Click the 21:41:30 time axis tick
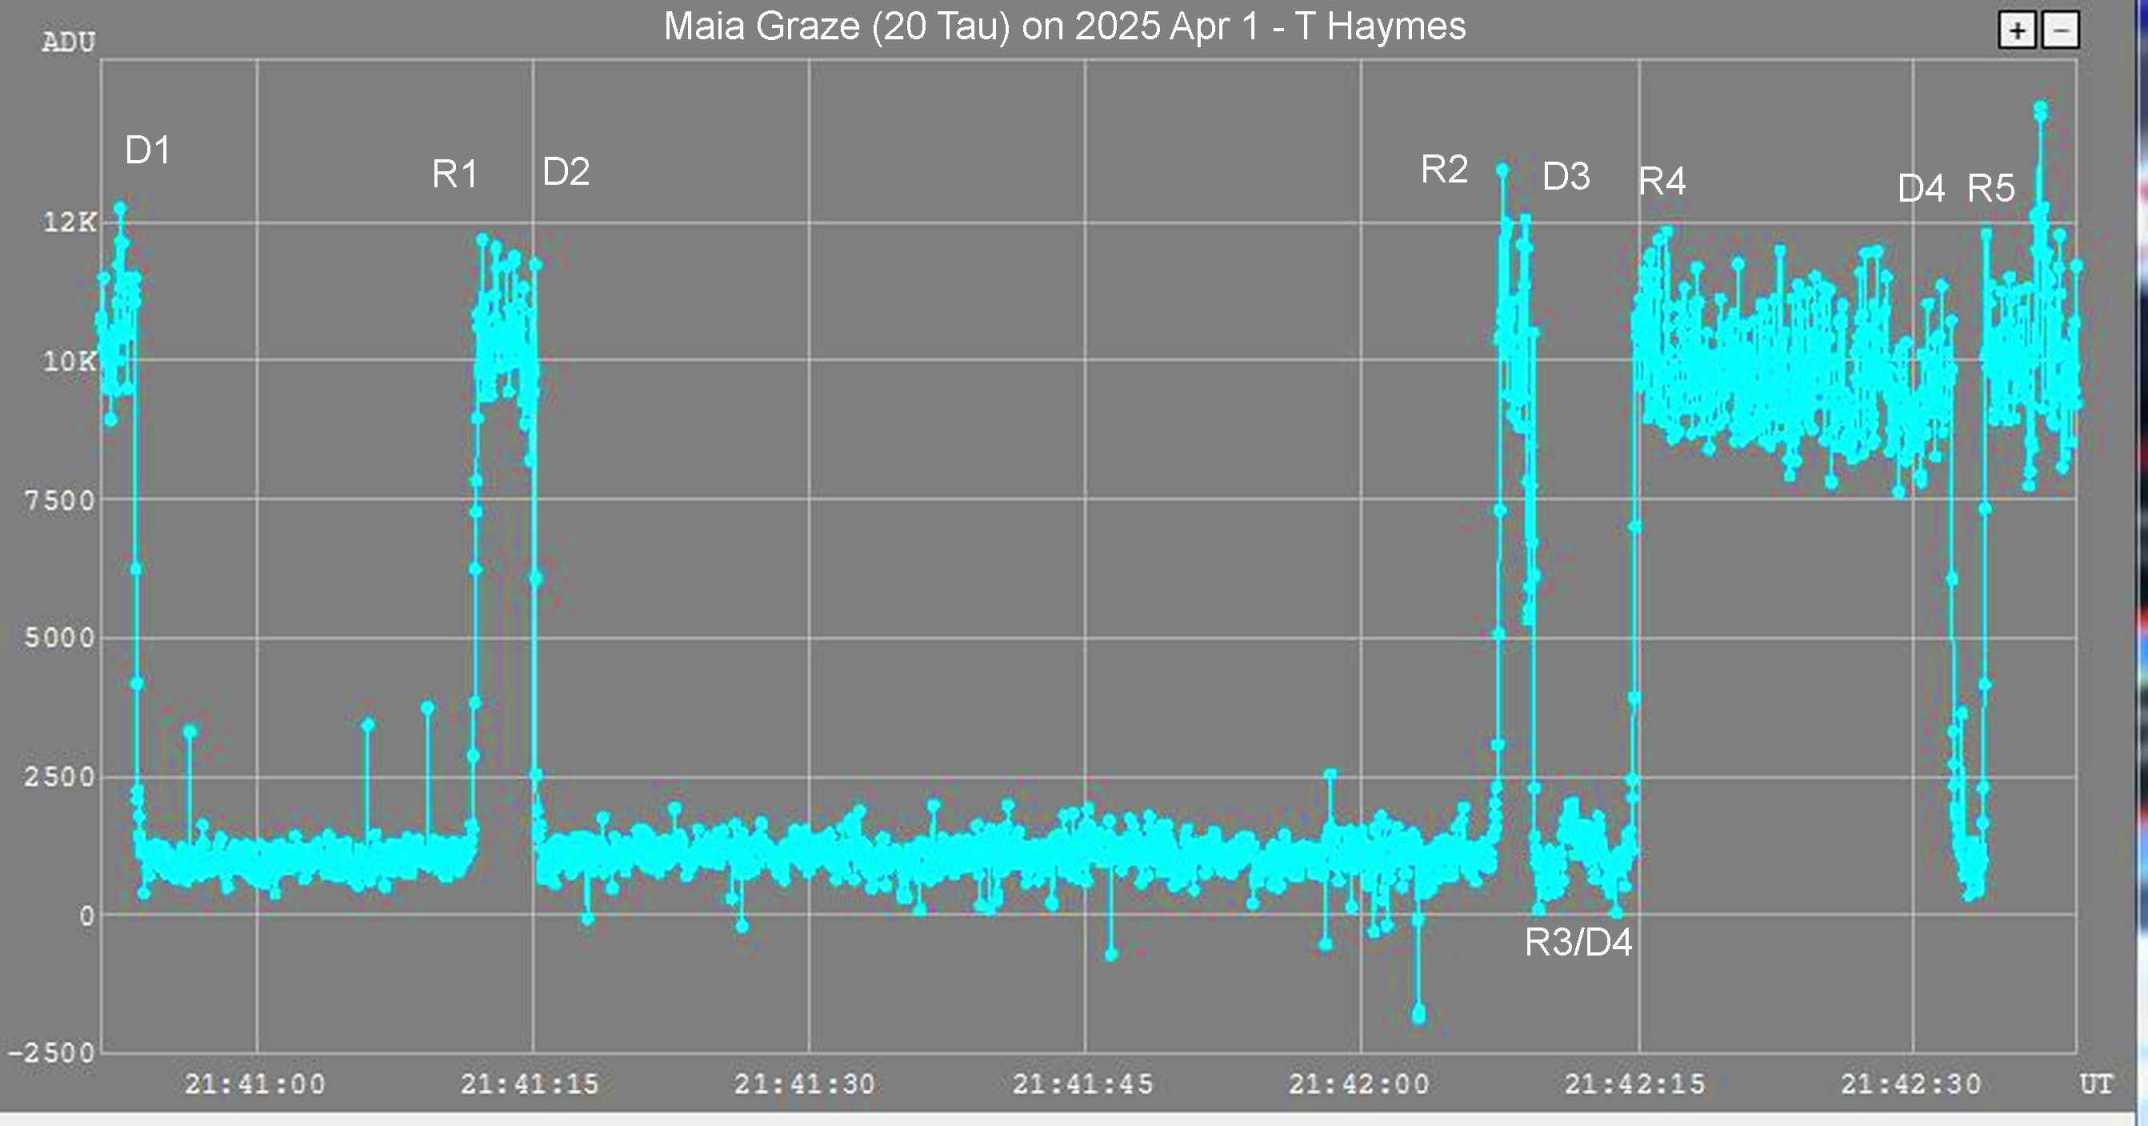The width and height of the screenshot is (2148, 1126). pyautogui.click(x=805, y=1084)
